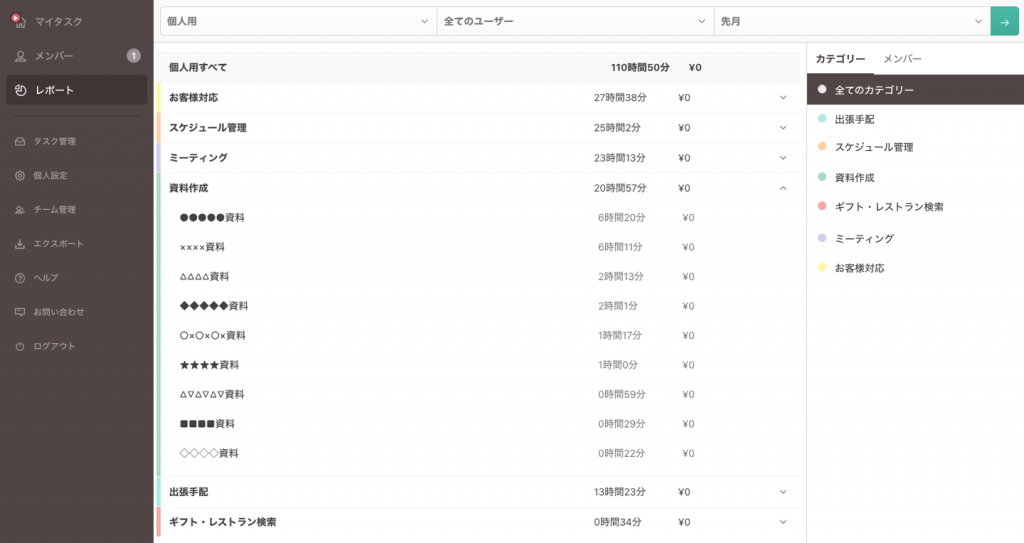Select the カテゴリー tab
Viewport: 1024px width, 543px height.
pyautogui.click(x=840, y=59)
